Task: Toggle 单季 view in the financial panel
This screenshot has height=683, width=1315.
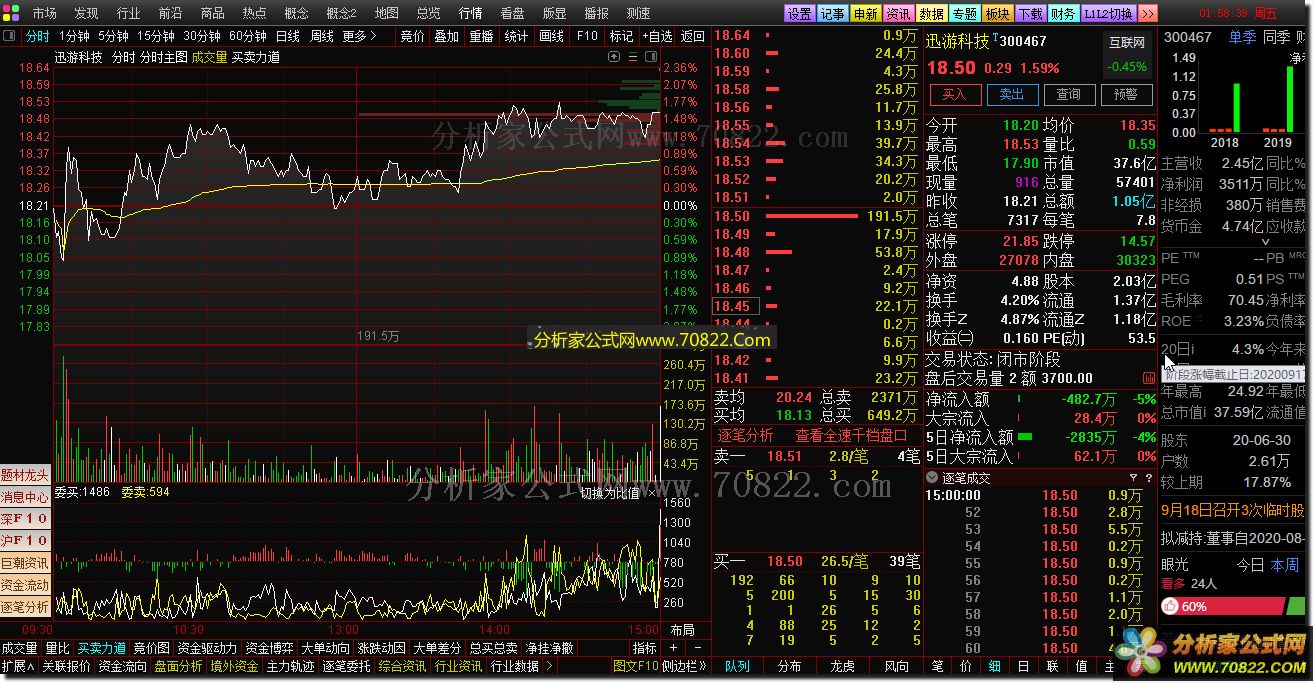Action: click(x=1242, y=37)
